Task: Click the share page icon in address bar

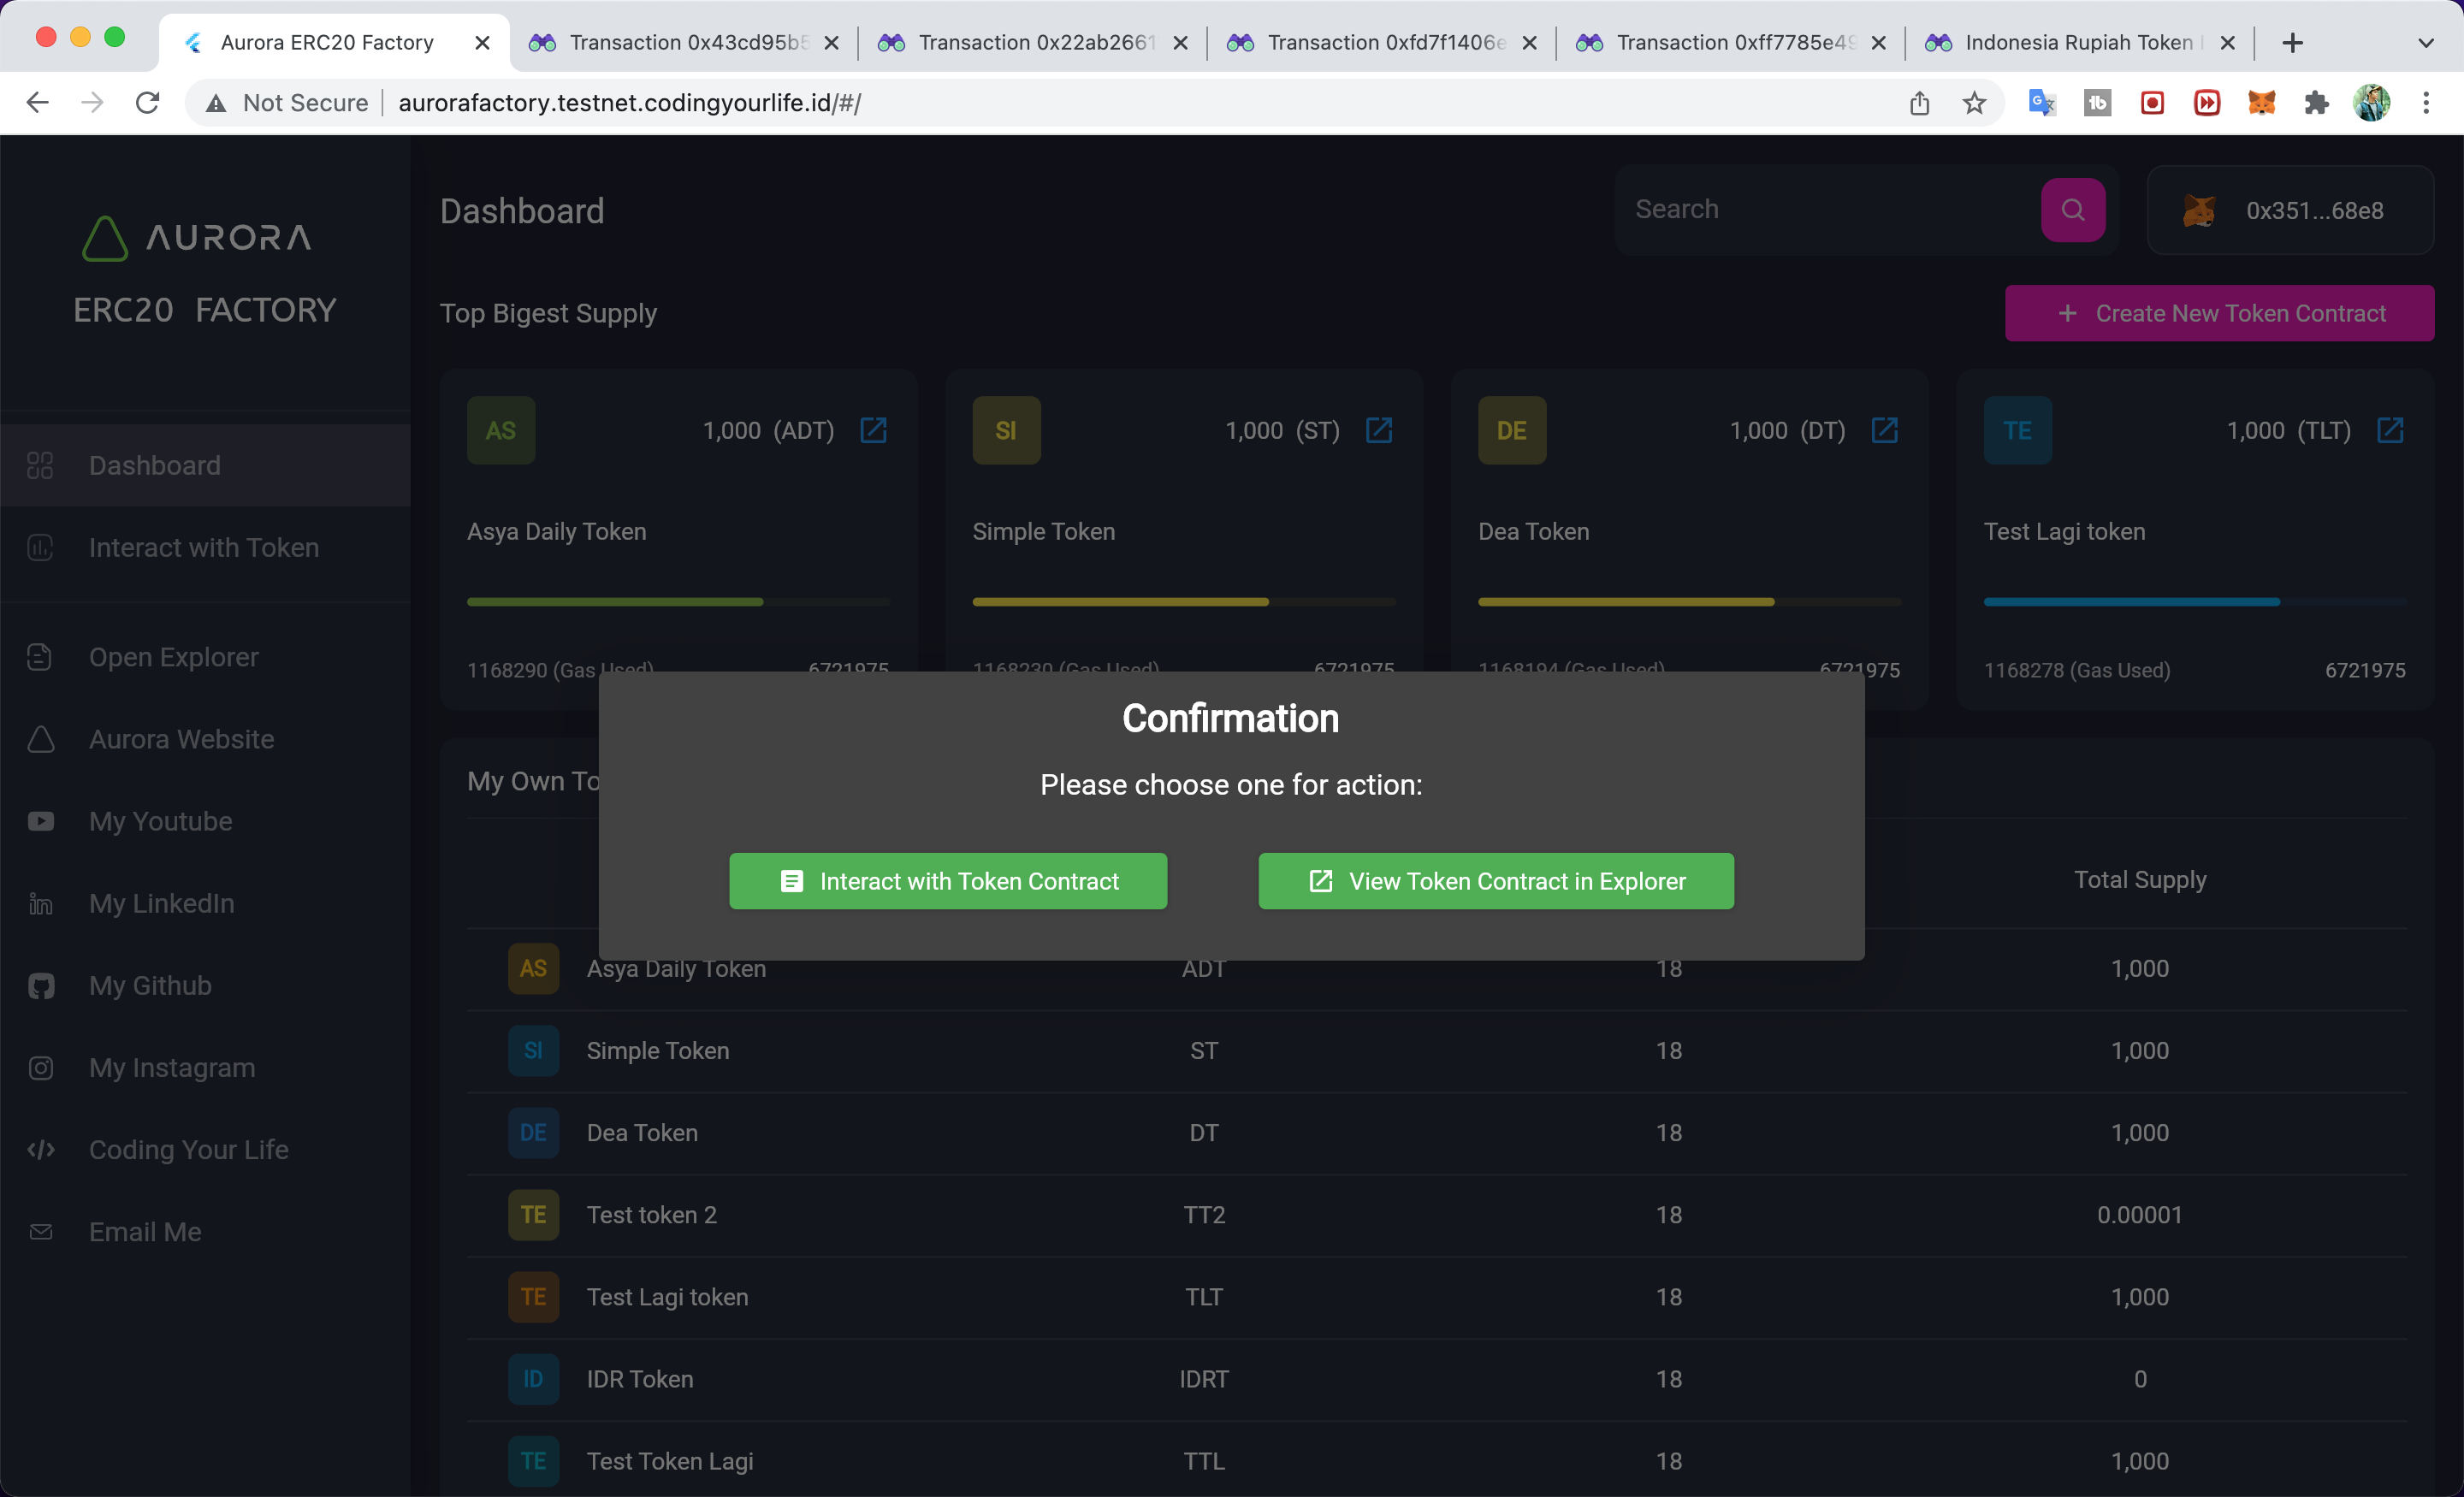Action: (1919, 103)
